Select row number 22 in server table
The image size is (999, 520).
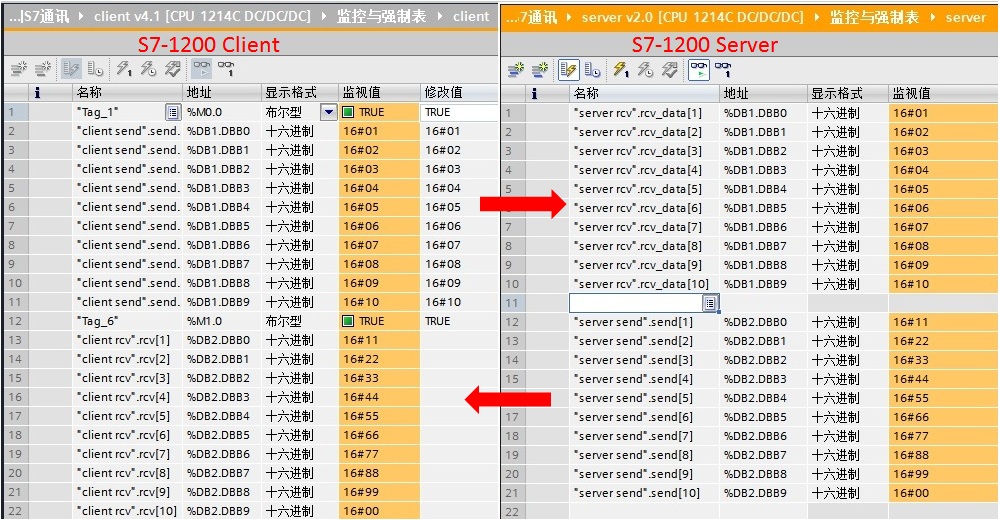coord(513,512)
